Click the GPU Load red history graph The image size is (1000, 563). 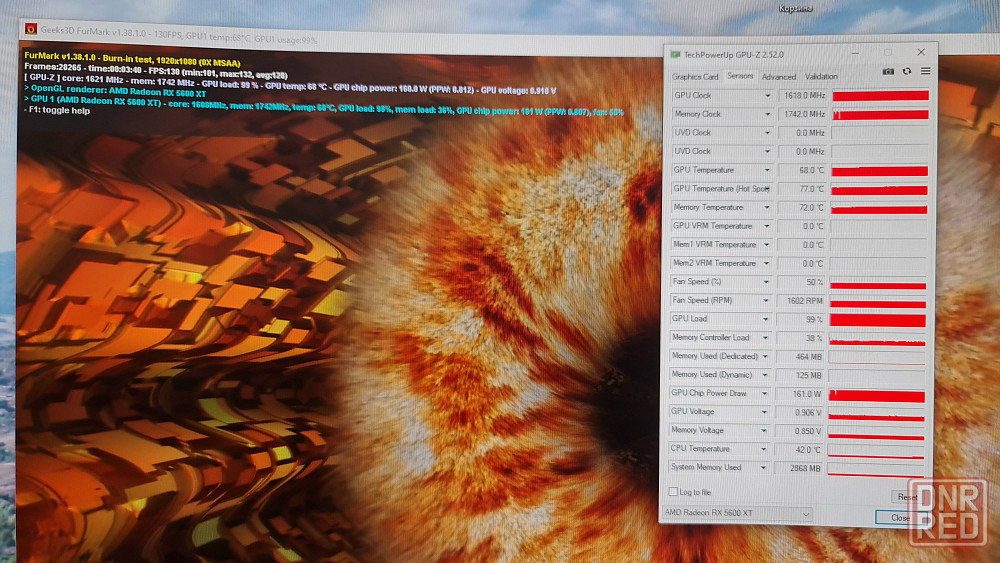(x=878, y=319)
